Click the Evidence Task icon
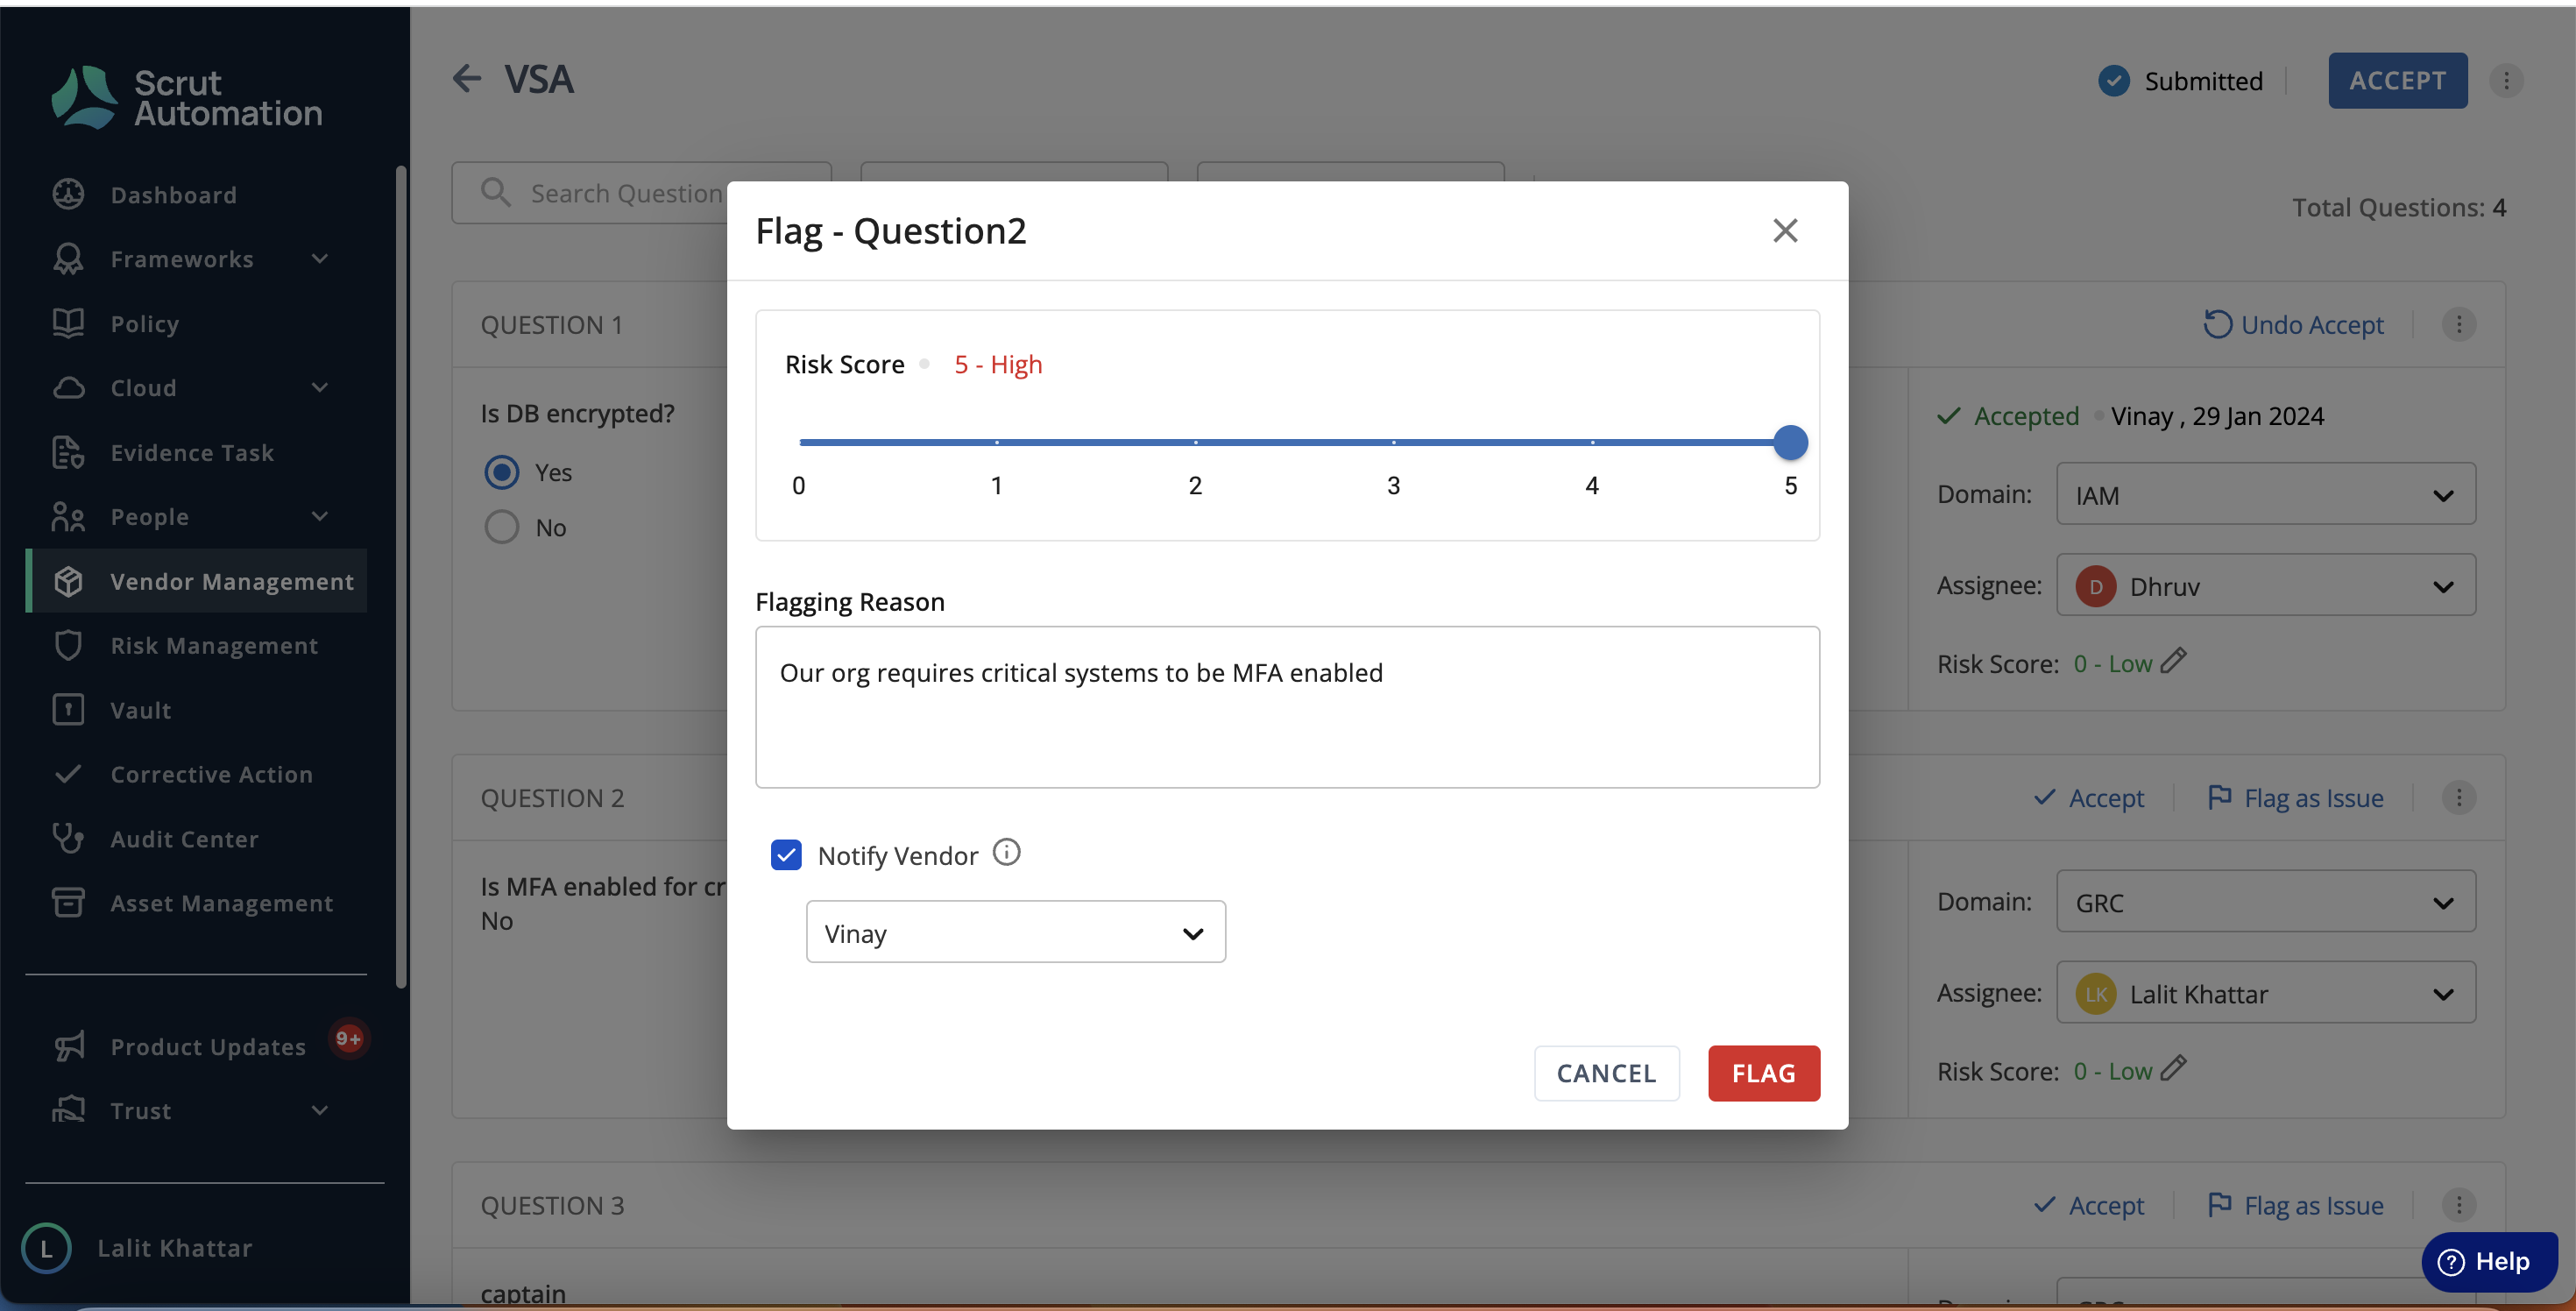The height and width of the screenshot is (1311, 2576). (x=68, y=452)
